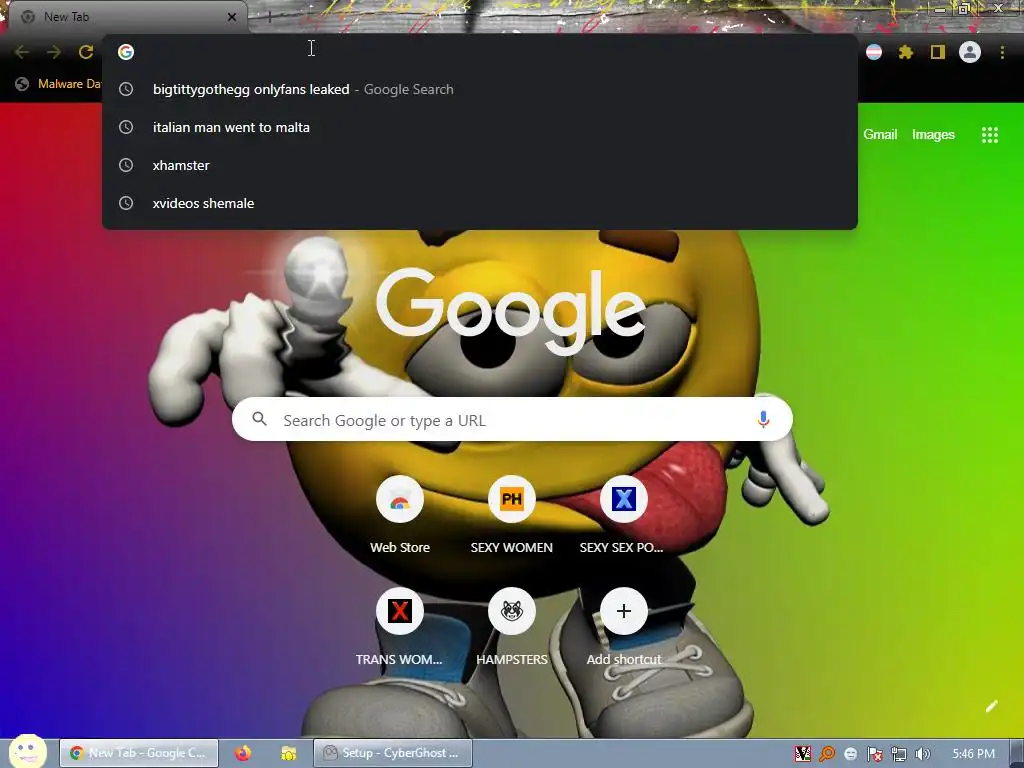Viewport: 1024px width, 768px height.
Task: Select the 'xhamster' history suggestion
Action: (480, 165)
